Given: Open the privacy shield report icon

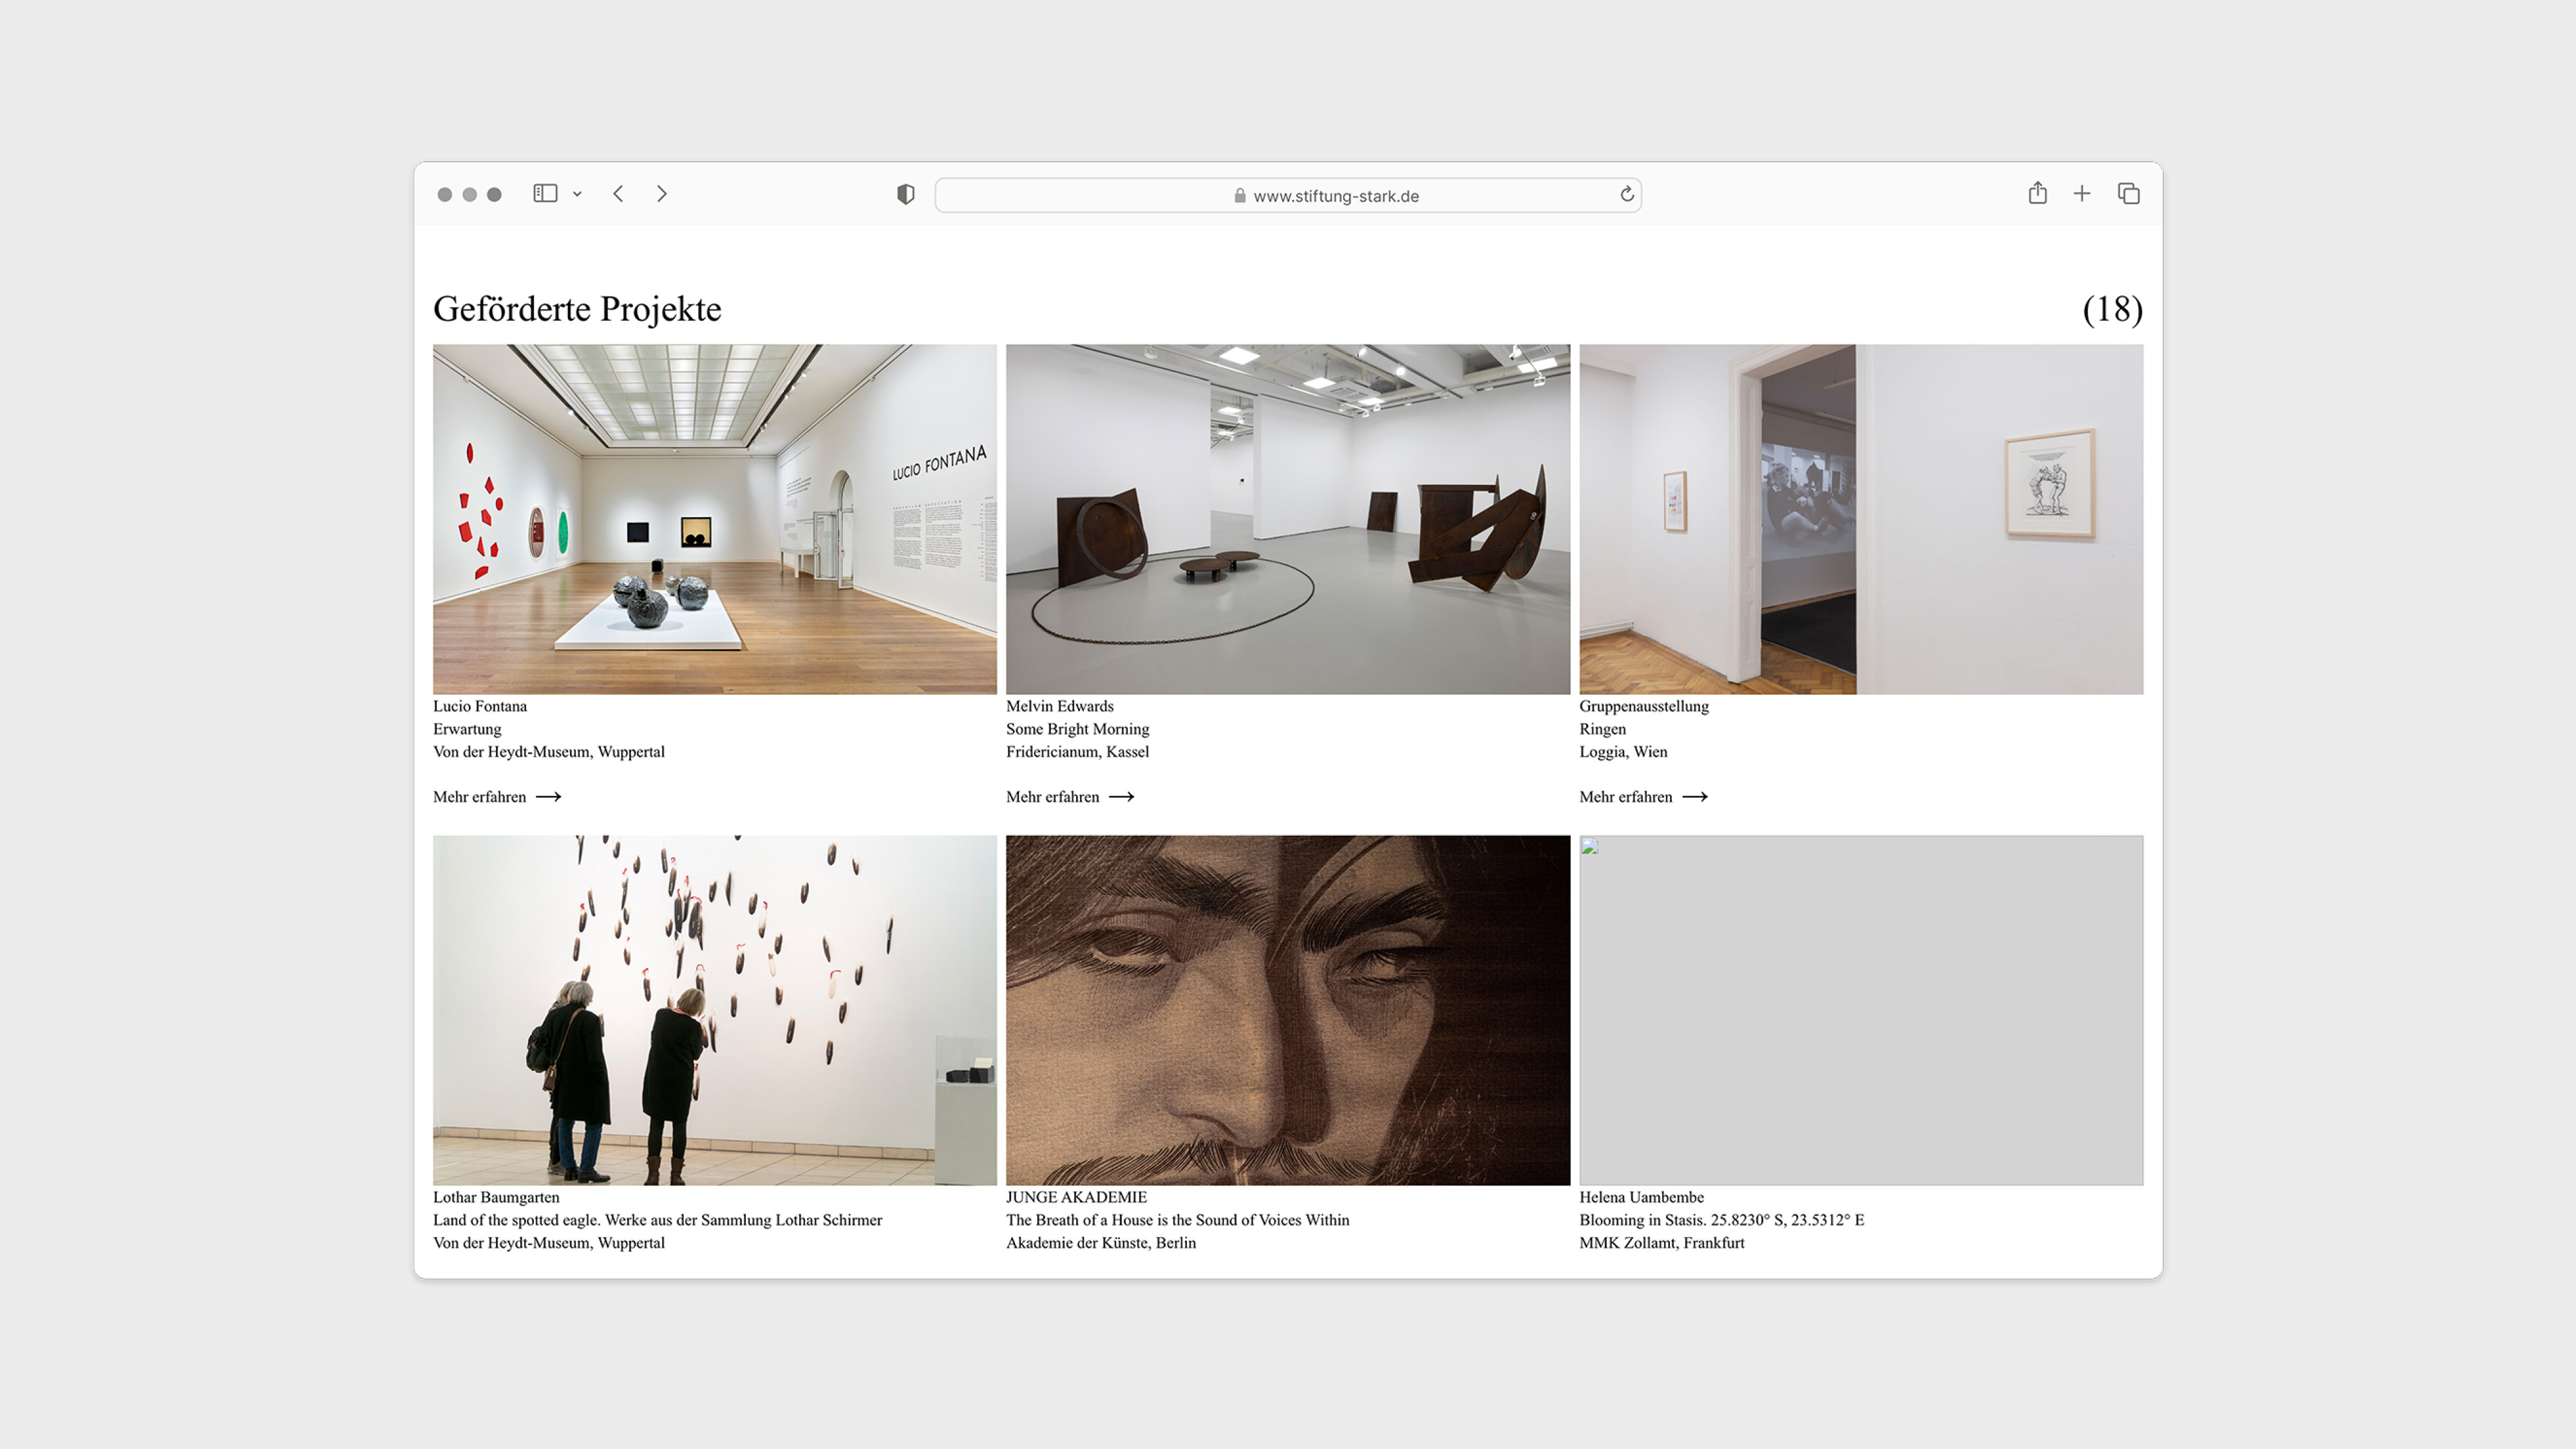Looking at the screenshot, I should pyautogui.click(x=906, y=194).
